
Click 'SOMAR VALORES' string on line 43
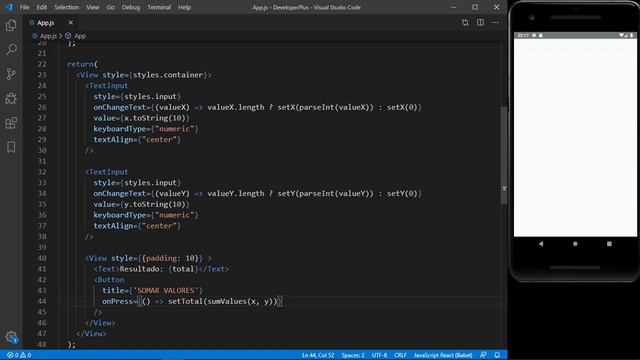[x=166, y=290]
